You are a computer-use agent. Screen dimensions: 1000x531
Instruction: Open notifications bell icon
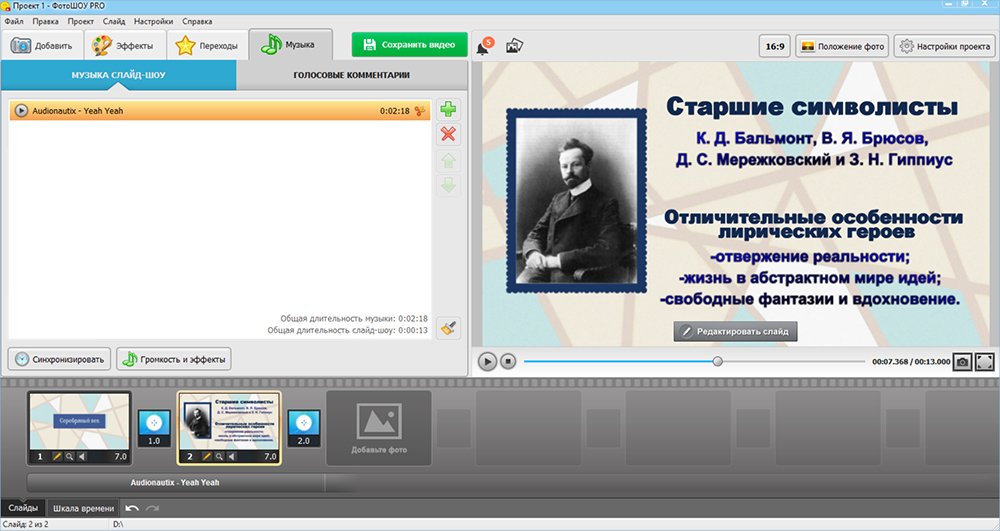pyautogui.click(x=482, y=47)
